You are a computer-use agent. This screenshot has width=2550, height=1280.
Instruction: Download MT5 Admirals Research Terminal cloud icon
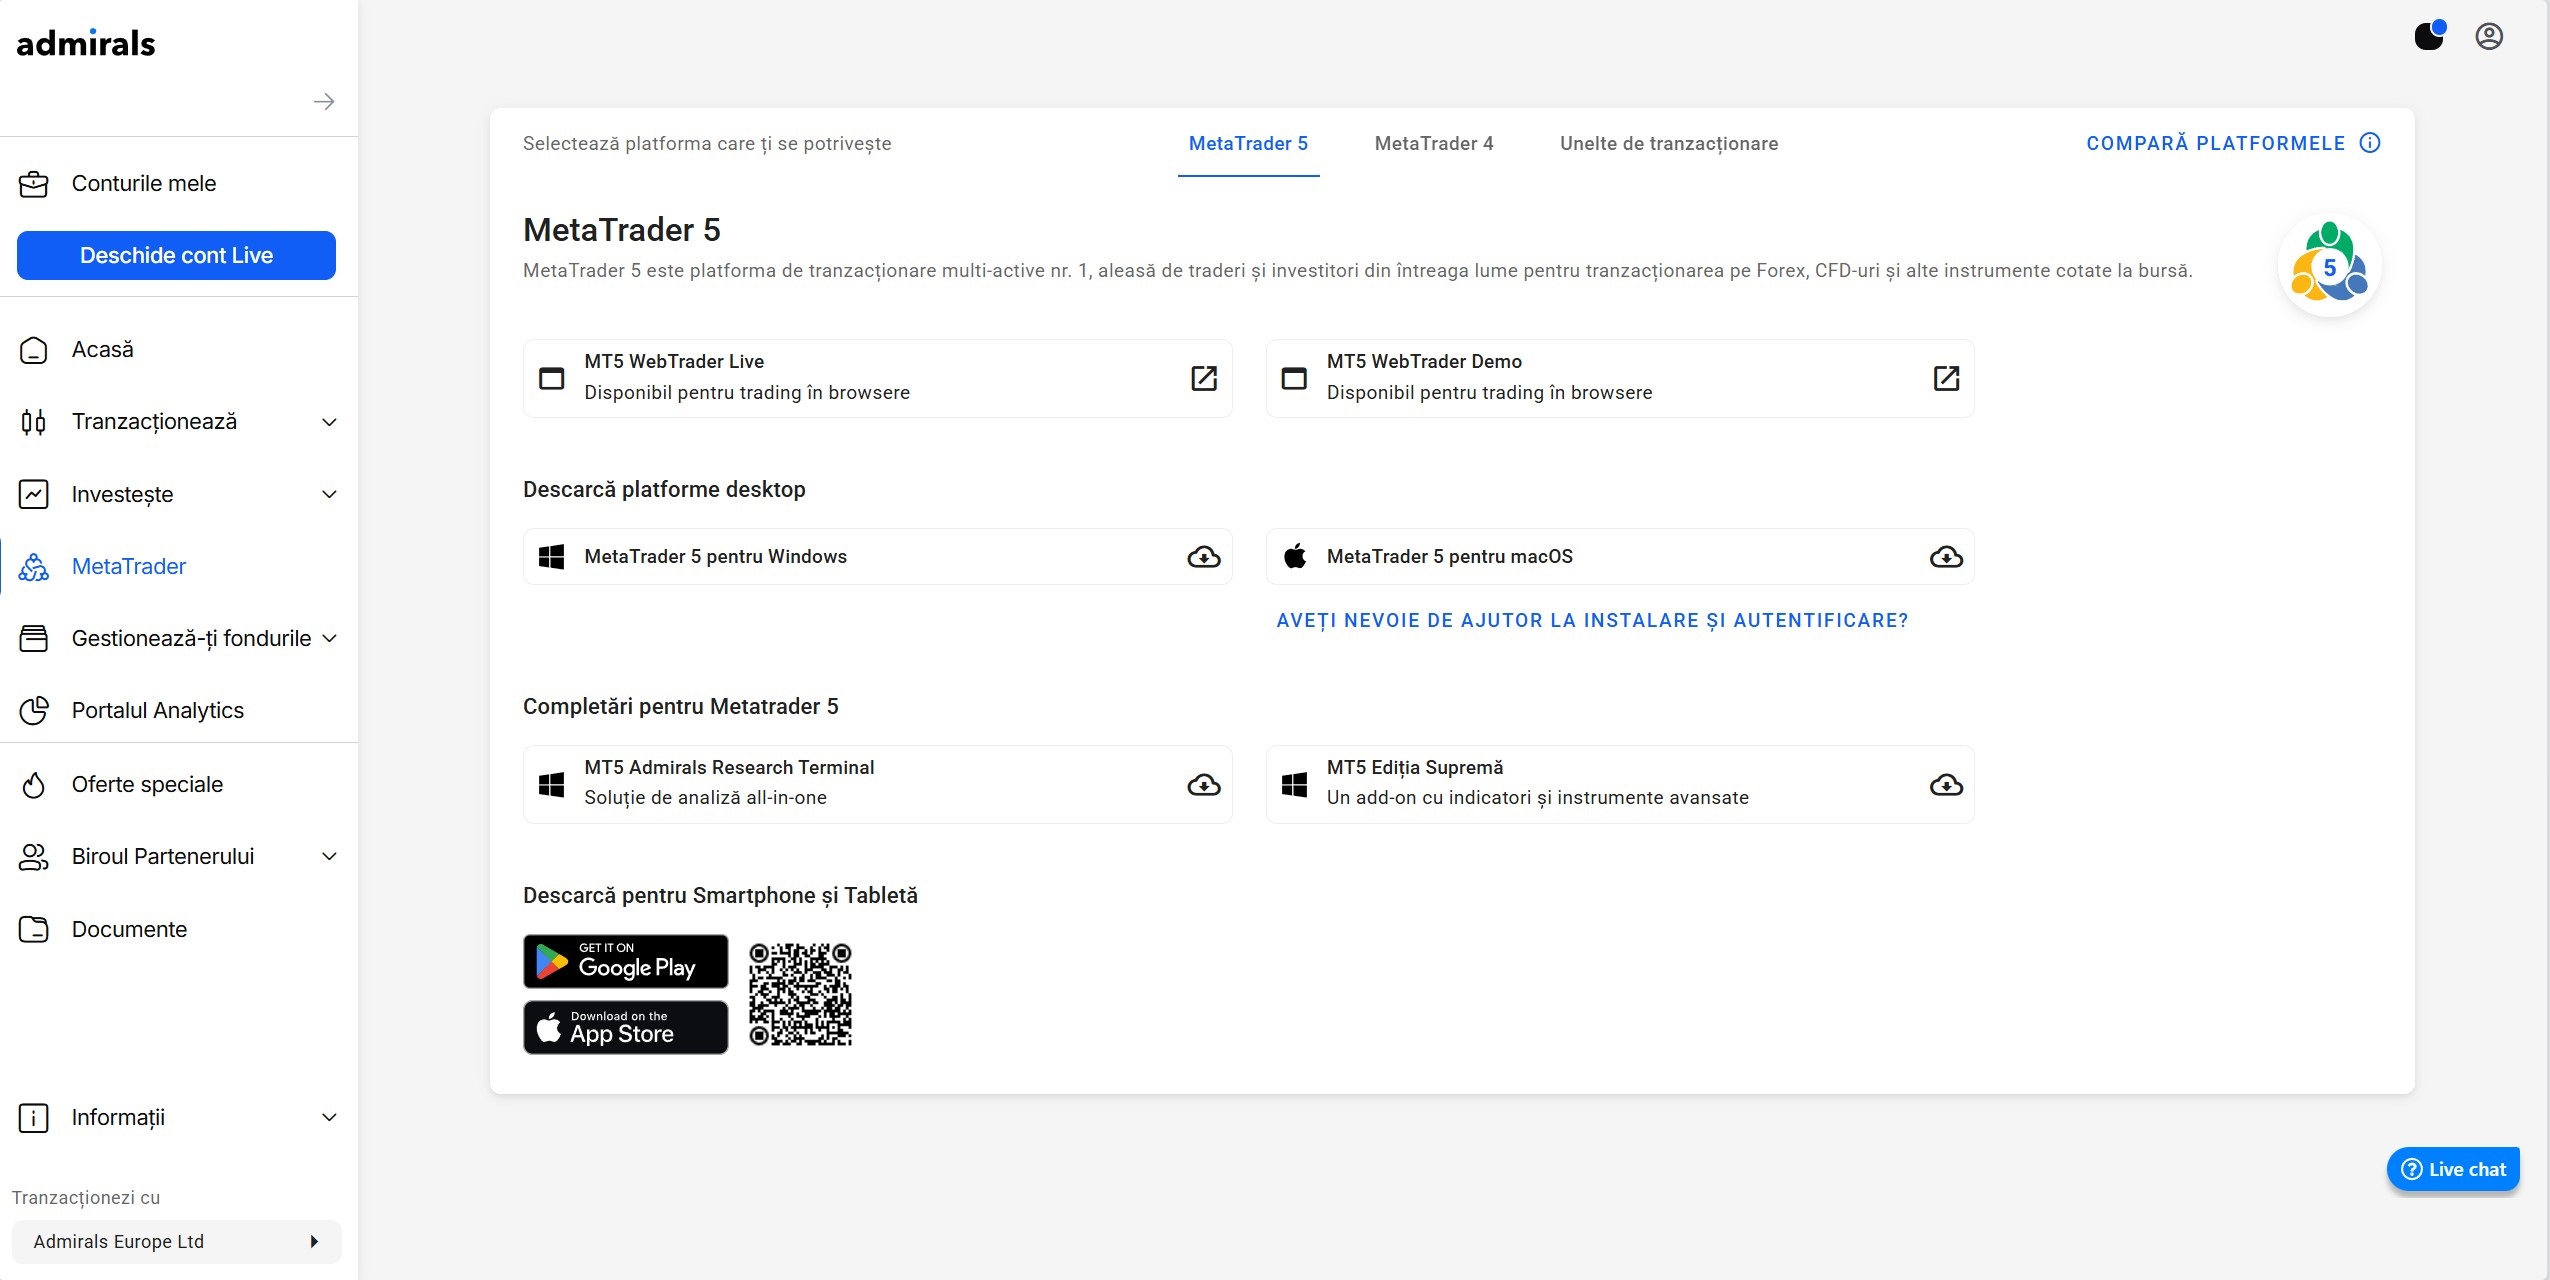tap(1204, 785)
